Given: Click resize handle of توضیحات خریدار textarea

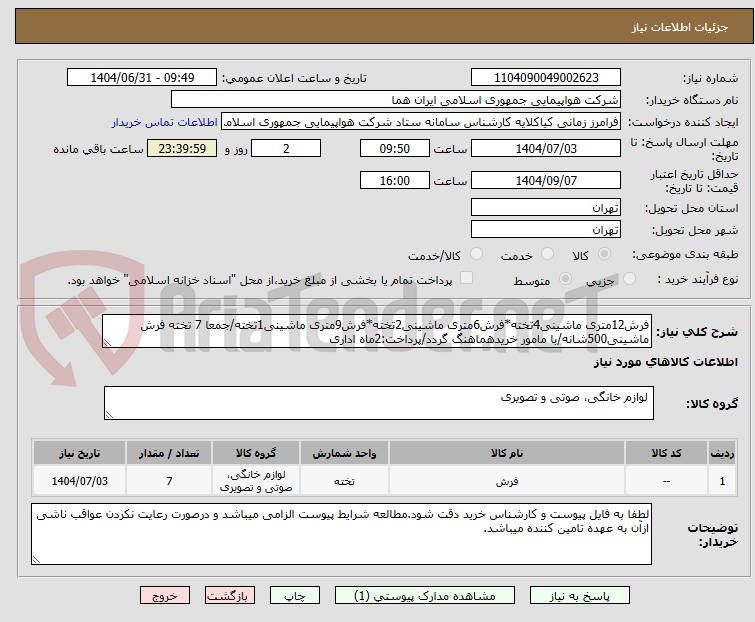Looking at the screenshot, I should click(x=36, y=560).
